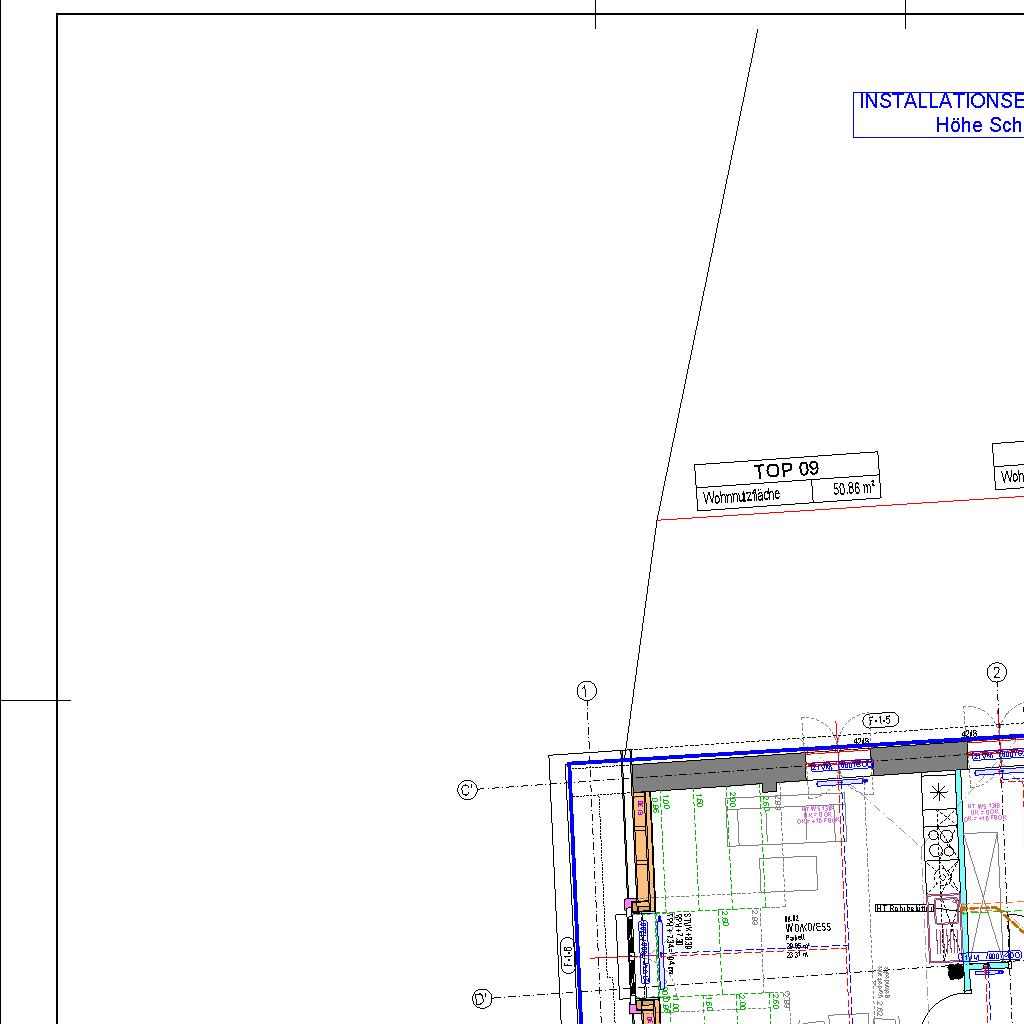This screenshot has width=1024, height=1024.
Task: Select the asterisk kitchen appliance symbol
Action: [939, 792]
